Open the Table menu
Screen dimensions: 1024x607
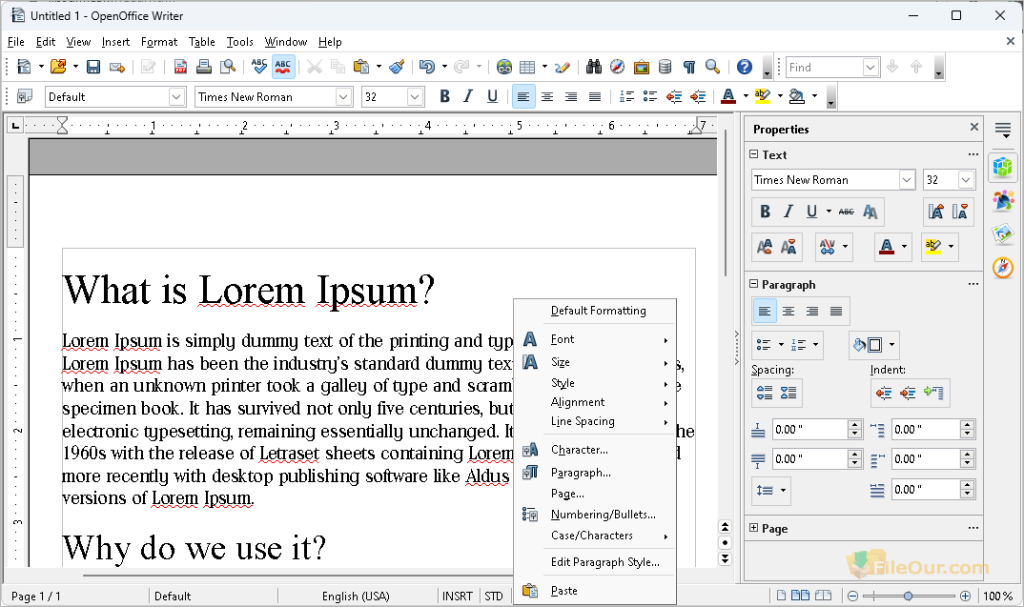[x=202, y=42]
